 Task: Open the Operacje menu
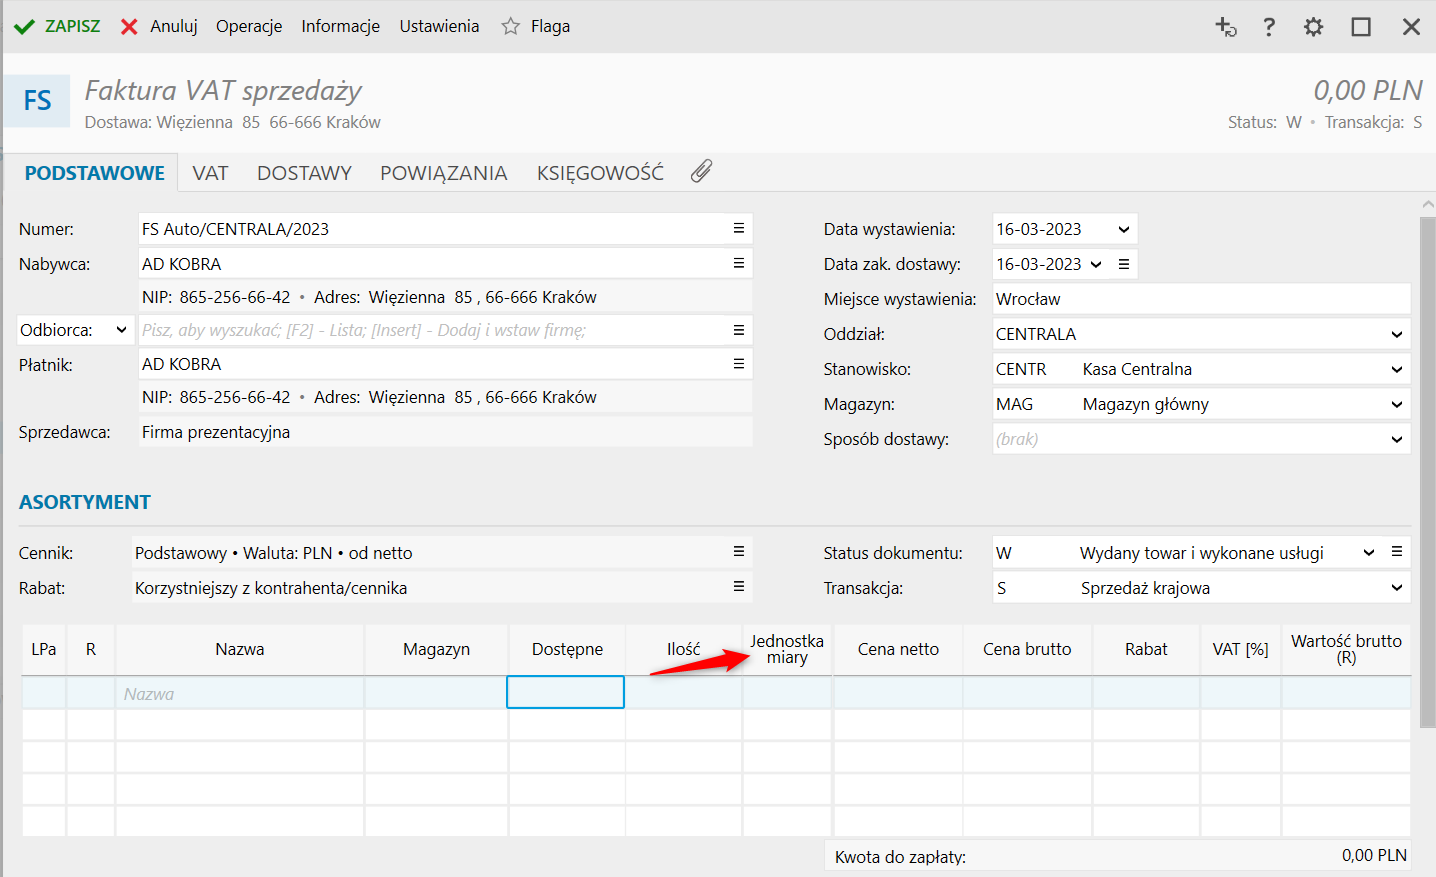tap(249, 27)
